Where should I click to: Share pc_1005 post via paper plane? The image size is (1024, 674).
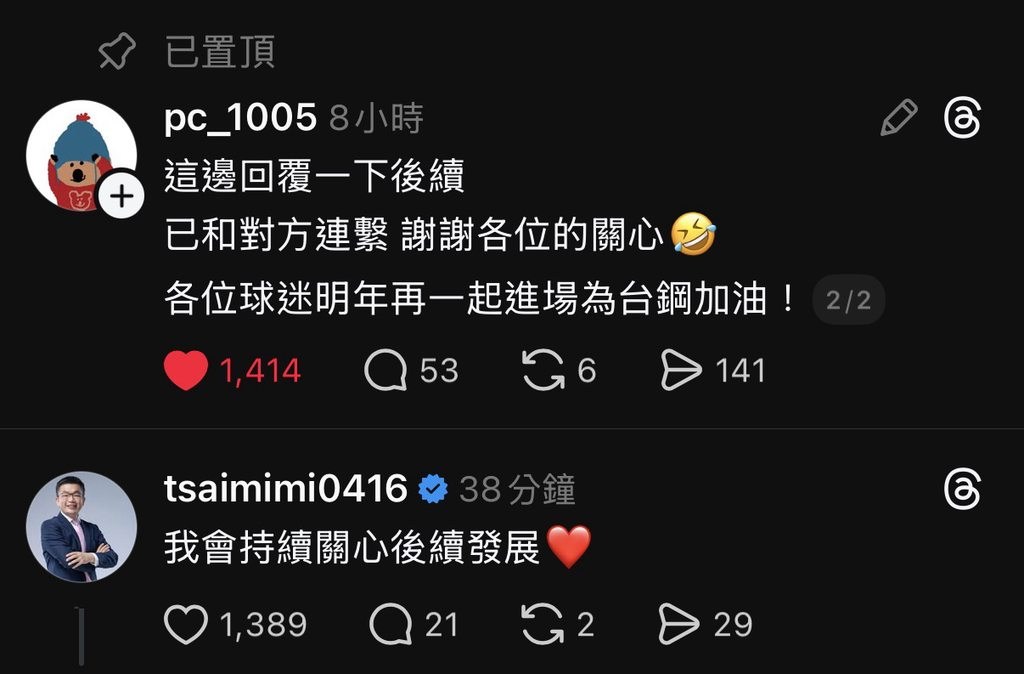pos(681,370)
